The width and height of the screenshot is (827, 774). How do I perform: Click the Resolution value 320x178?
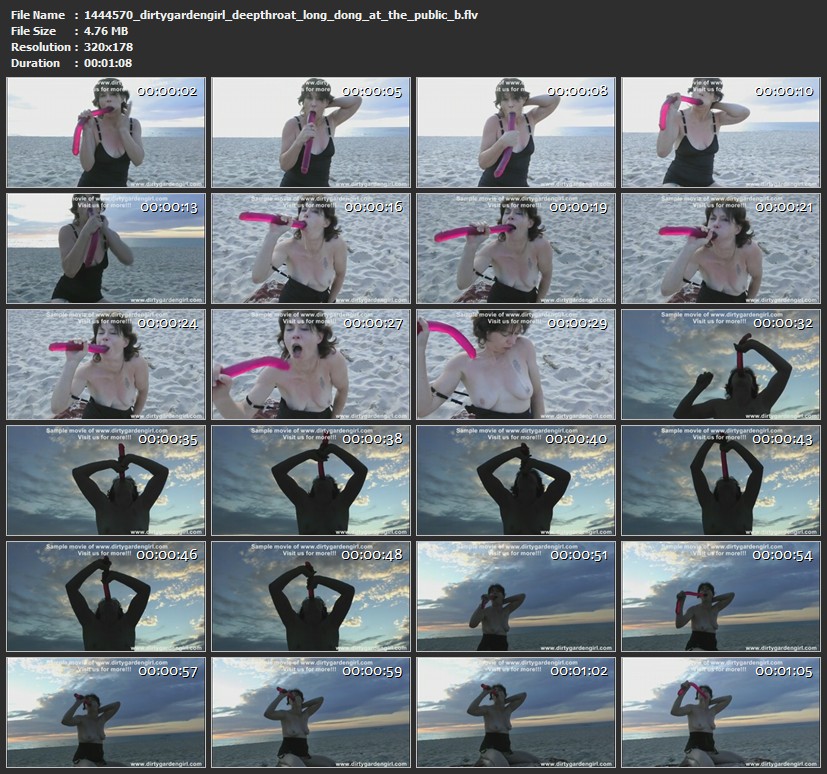(x=104, y=47)
